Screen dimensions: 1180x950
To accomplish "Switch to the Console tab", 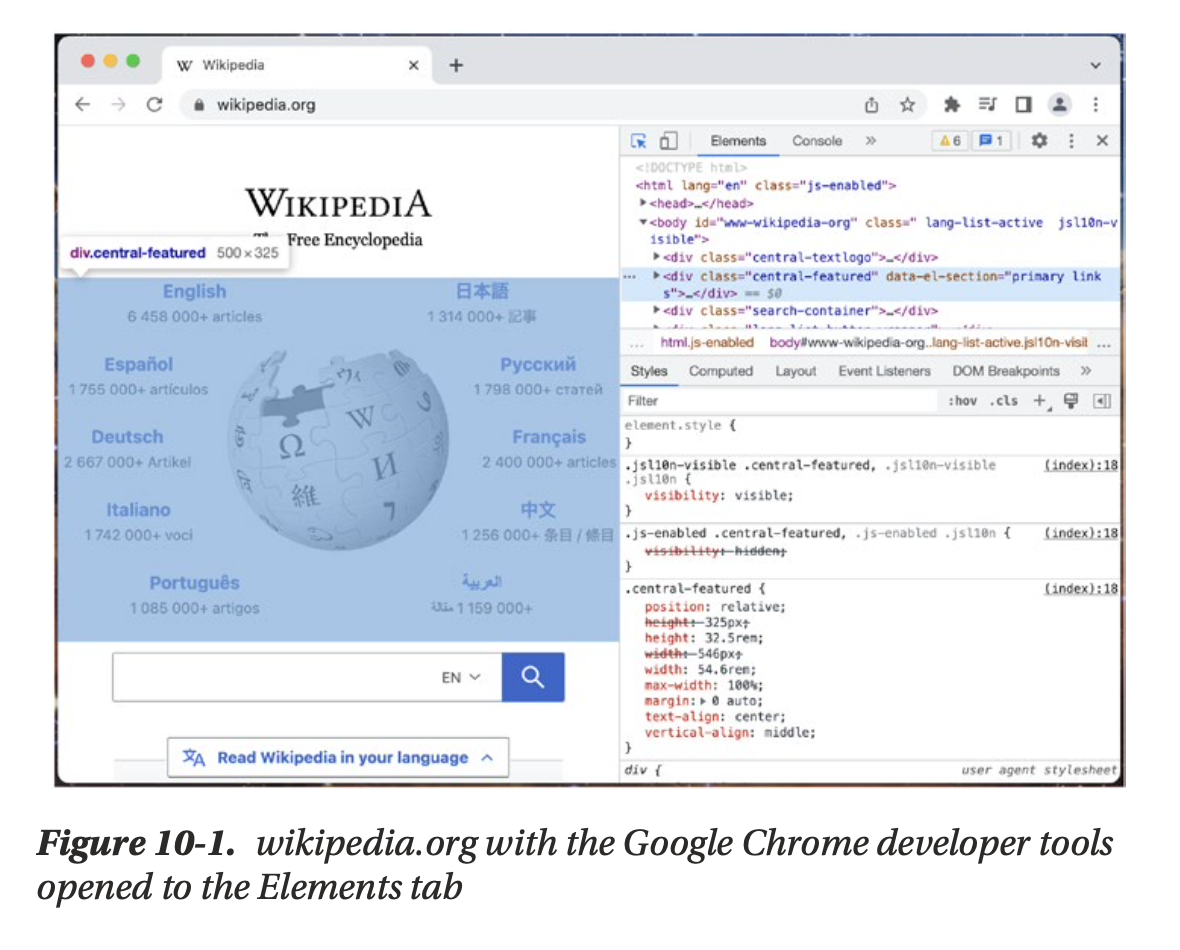I will (x=817, y=141).
